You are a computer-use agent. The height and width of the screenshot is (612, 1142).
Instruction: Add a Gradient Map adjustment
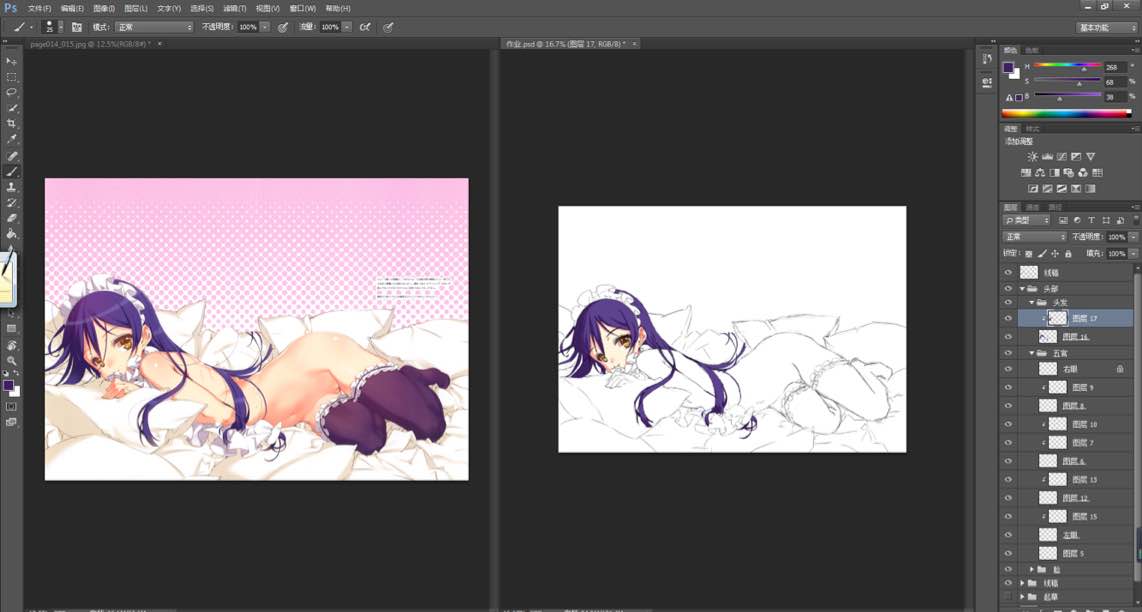click(x=1090, y=189)
